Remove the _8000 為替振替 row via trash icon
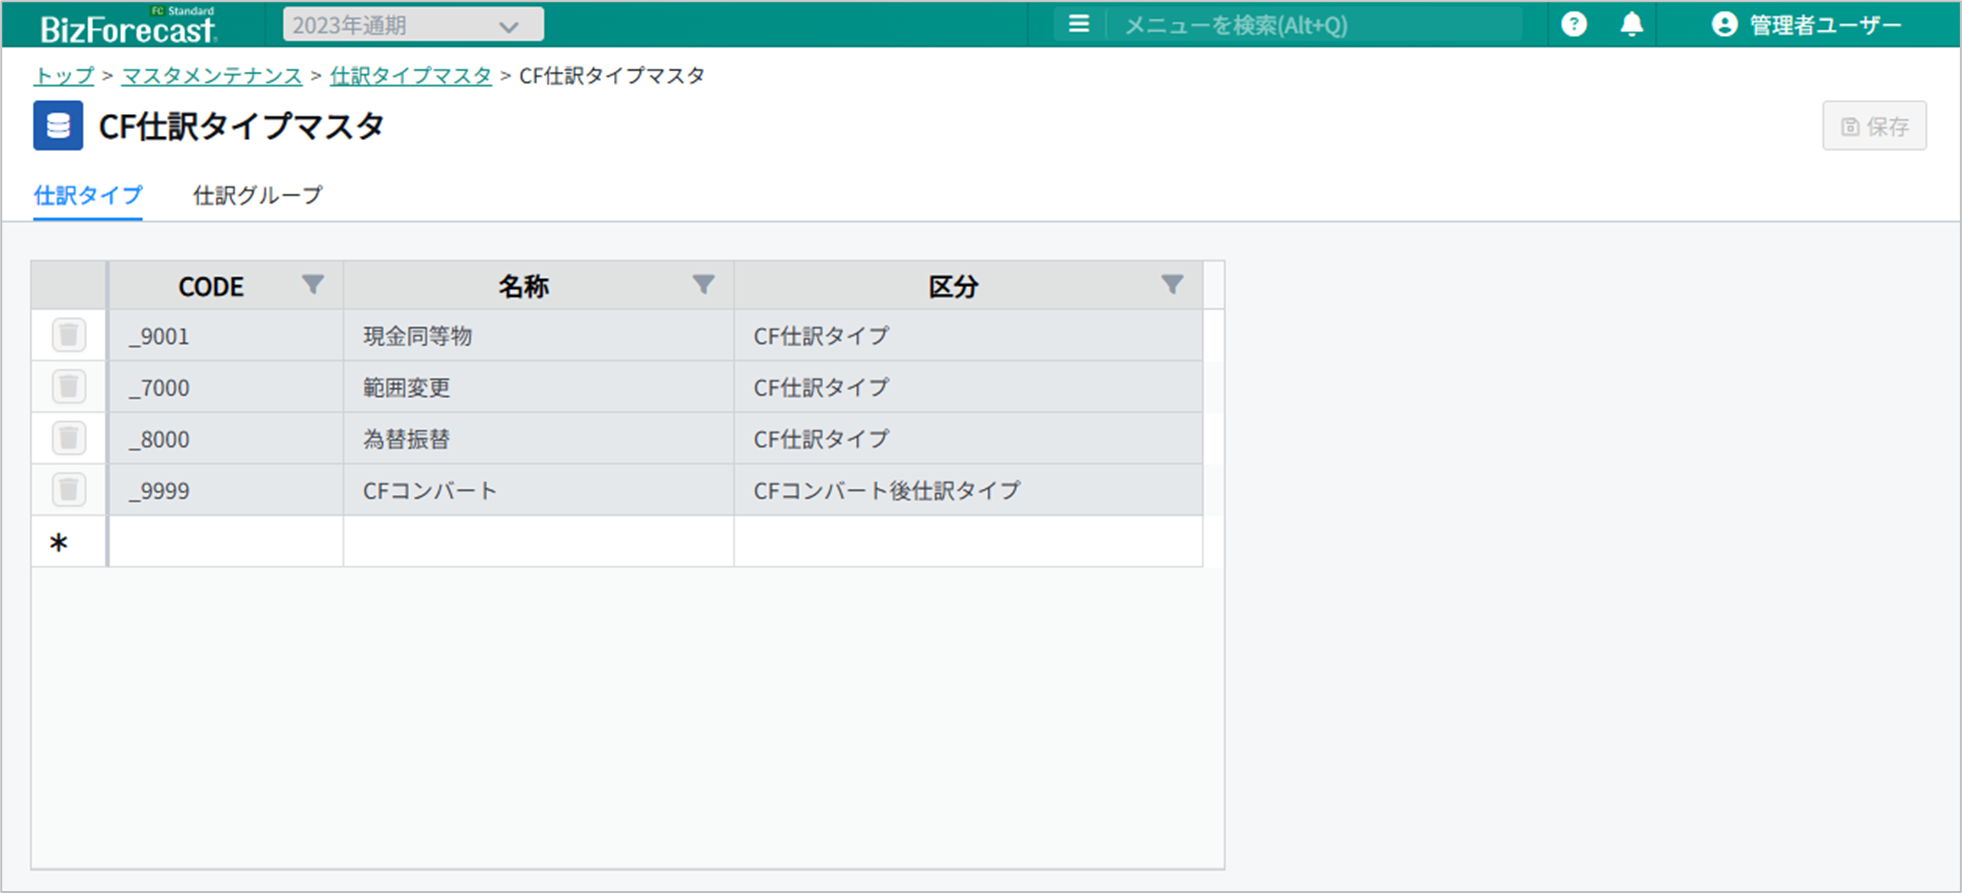This screenshot has height=893, width=1962. (68, 438)
